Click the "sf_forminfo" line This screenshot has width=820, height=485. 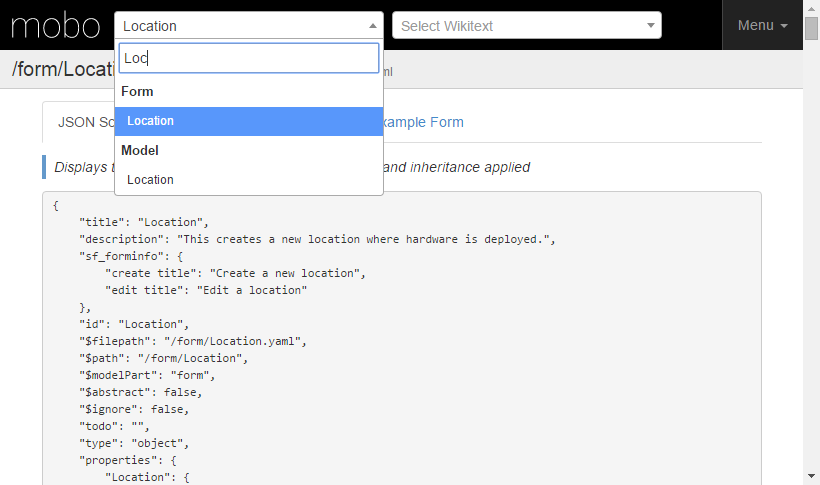[x=131, y=256]
